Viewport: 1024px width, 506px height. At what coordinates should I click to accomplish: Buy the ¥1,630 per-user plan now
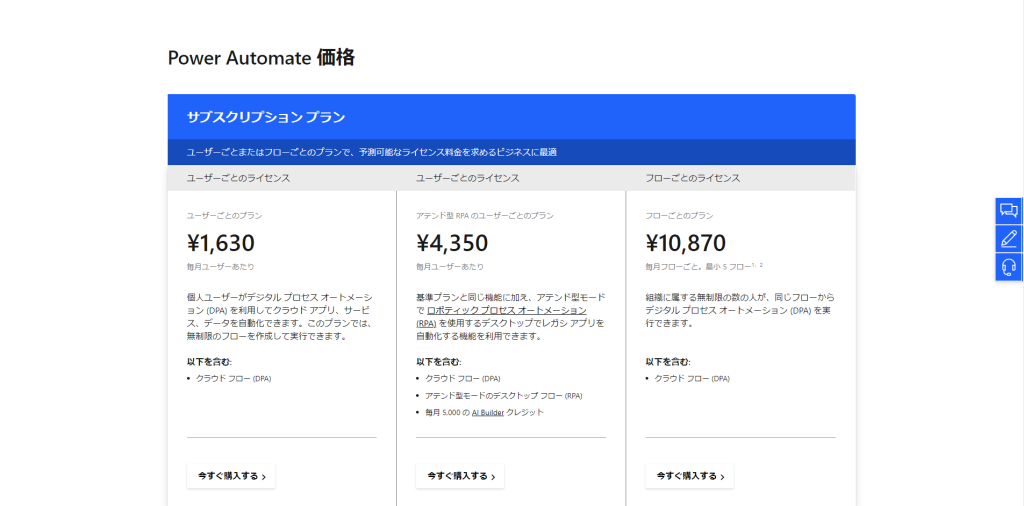tap(231, 476)
